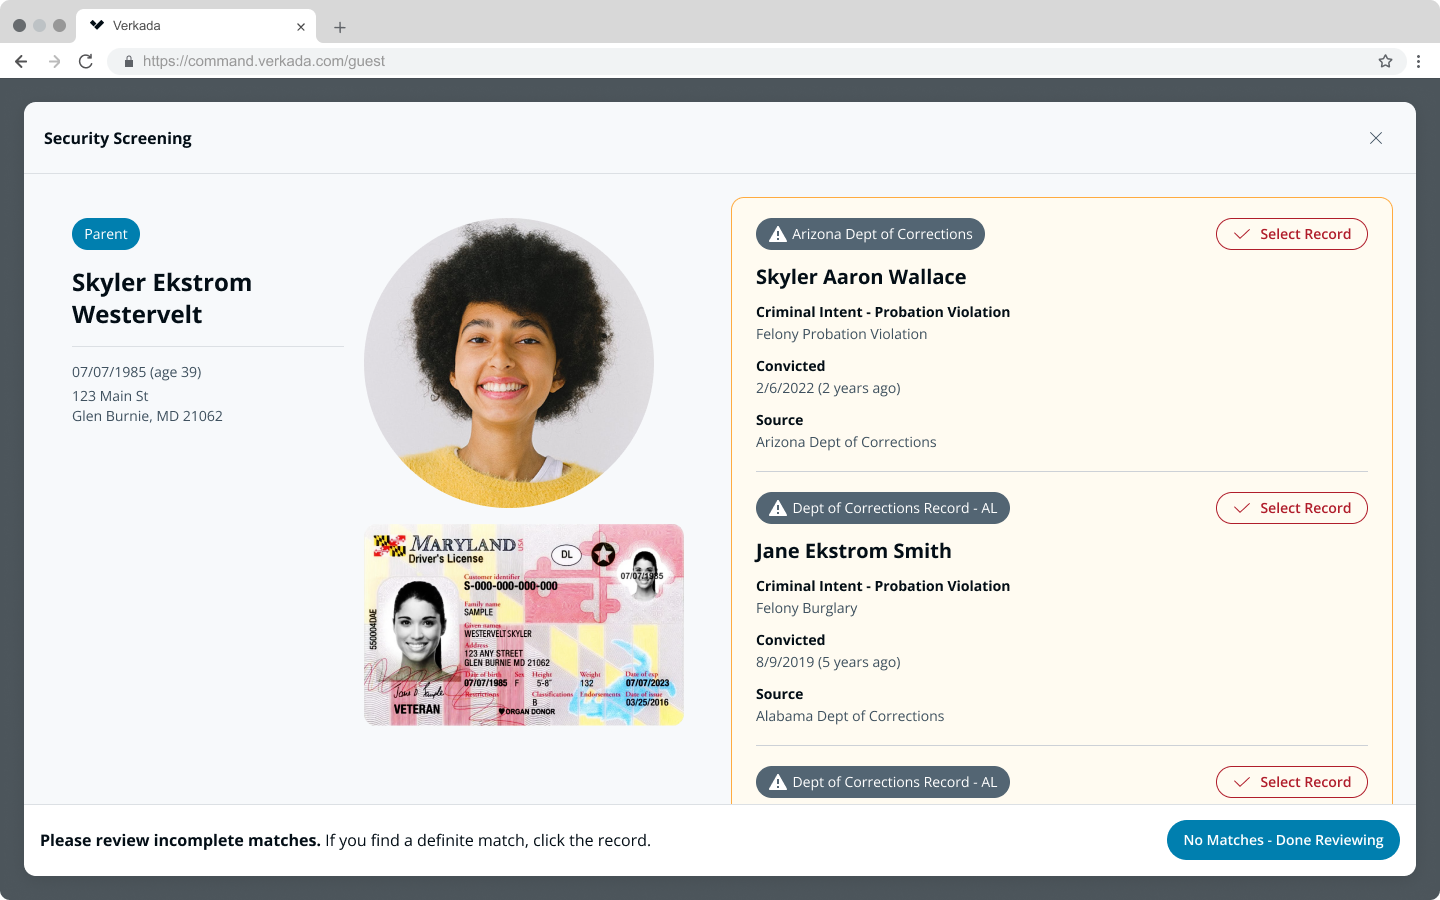This screenshot has height=900, width=1440.
Task: Click the URL address bar
Action: [700, 61]
